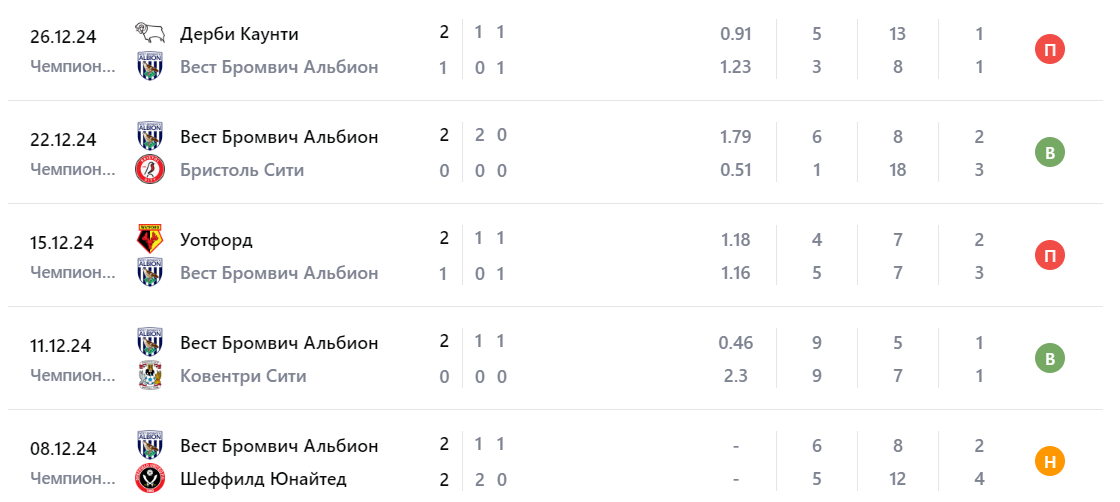Click West Bromwich crest in 11.12.24 match

point(150,343)
